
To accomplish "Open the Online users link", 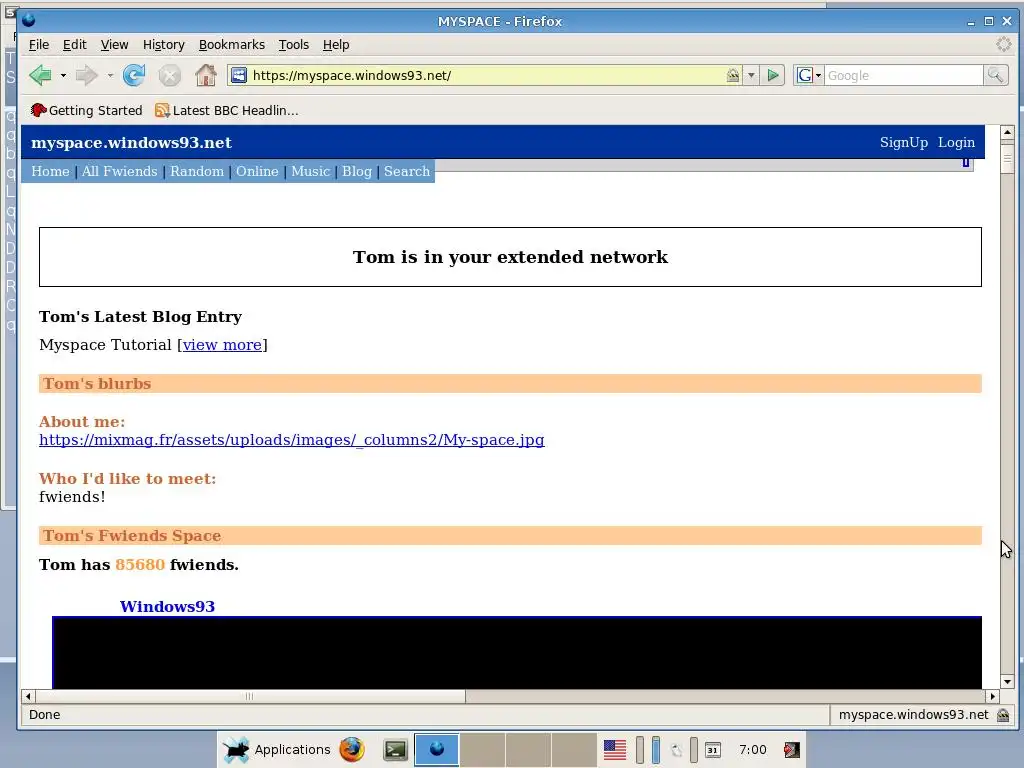I will pos(257,171).
